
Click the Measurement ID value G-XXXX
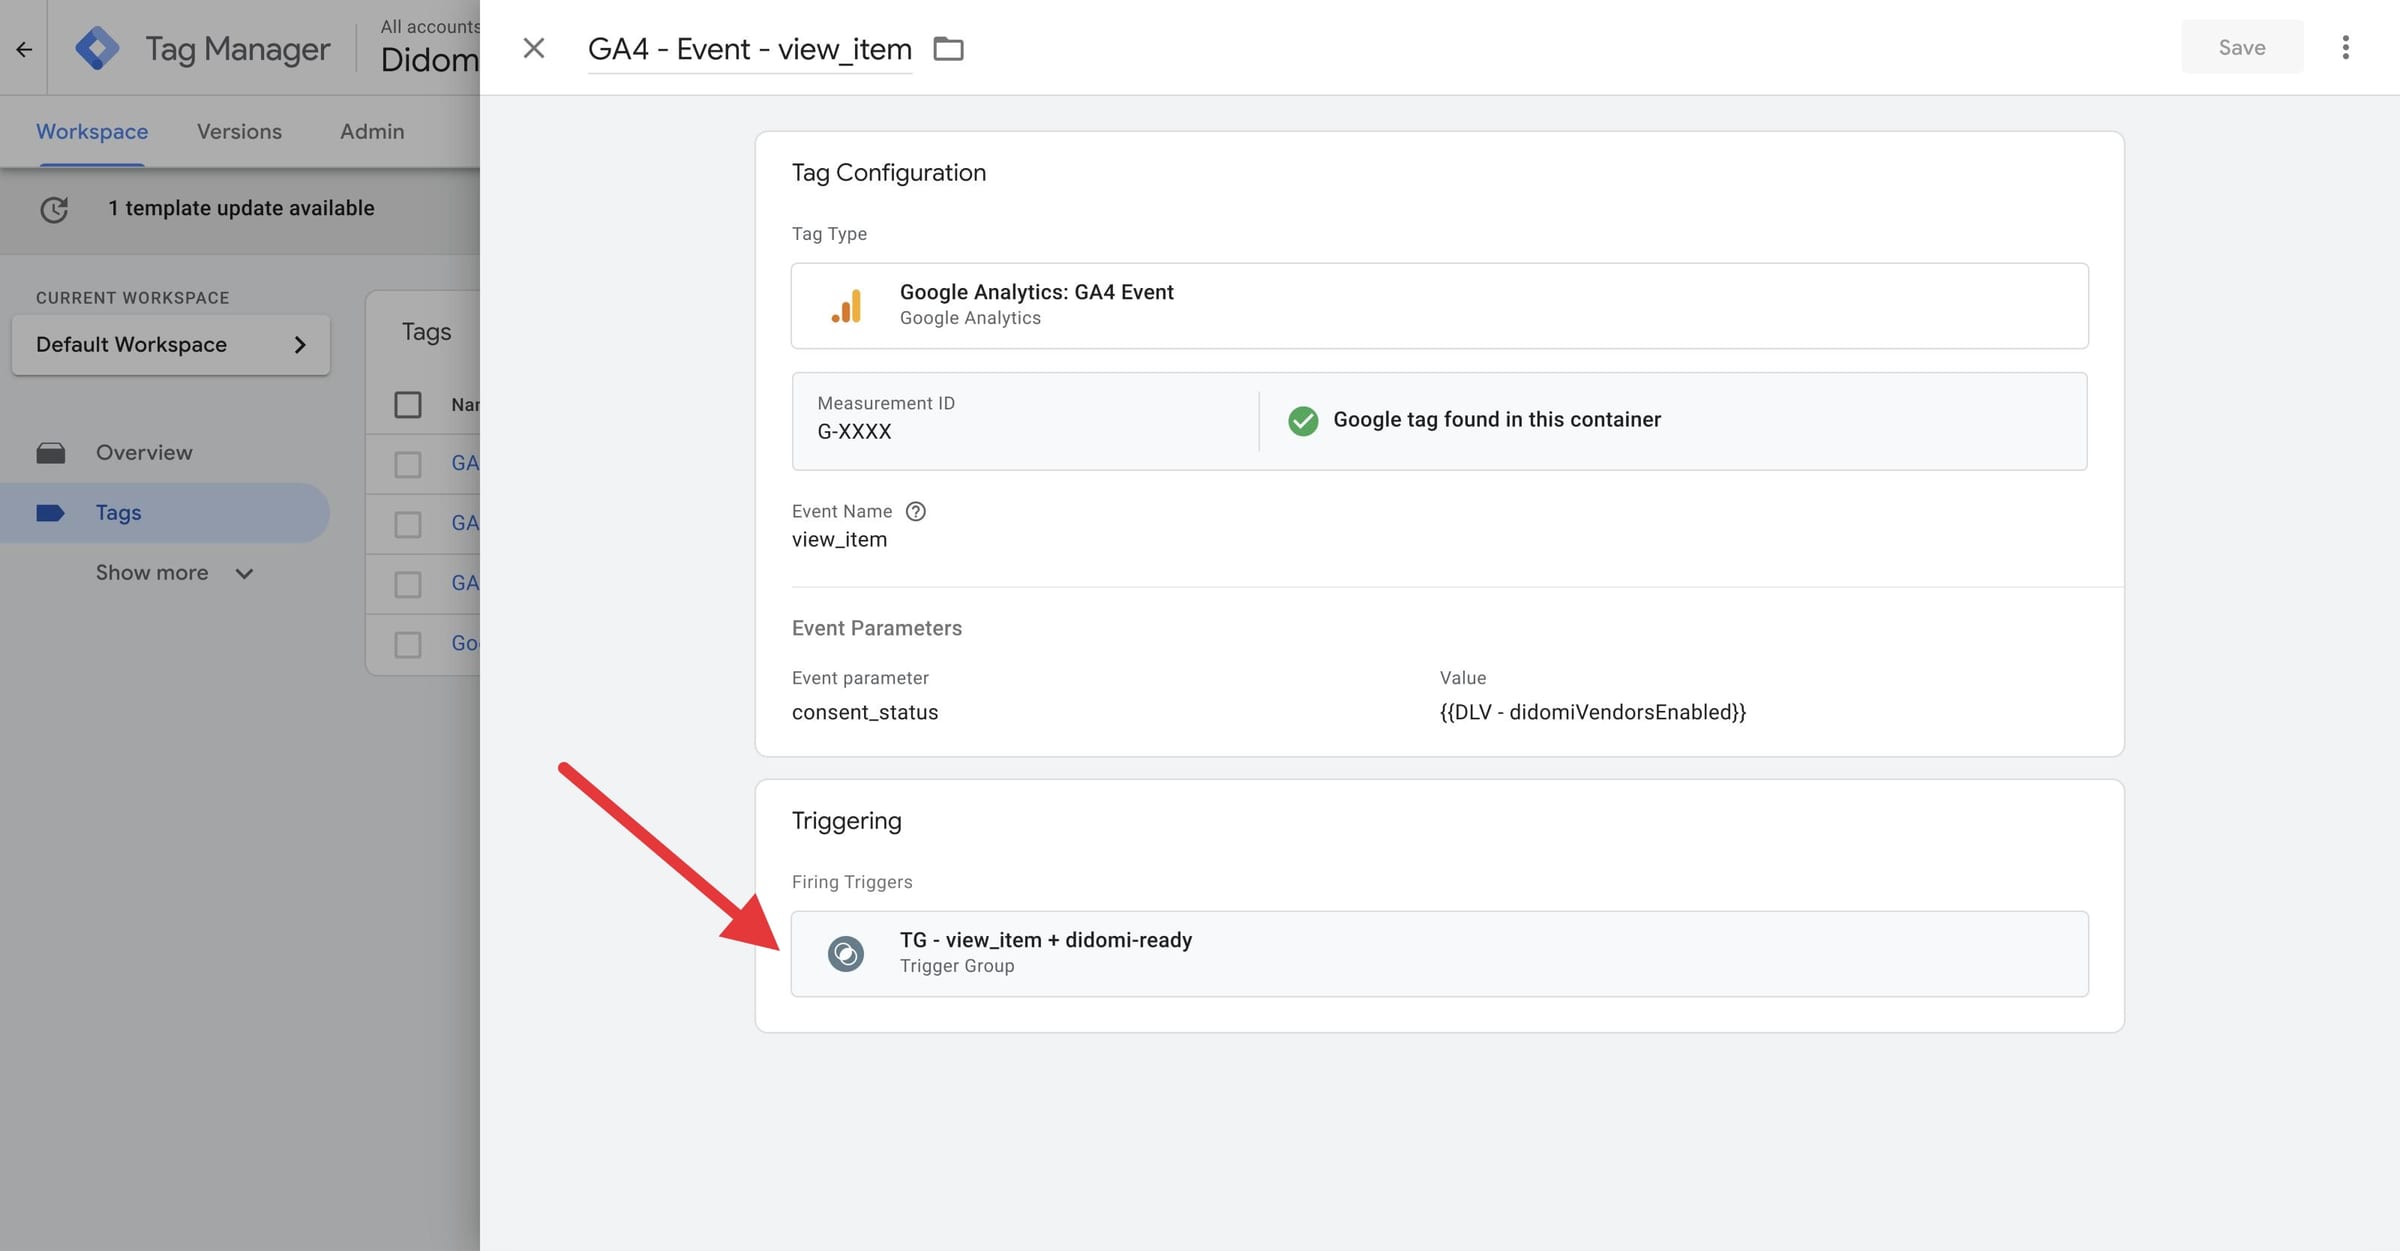[854, 432]
